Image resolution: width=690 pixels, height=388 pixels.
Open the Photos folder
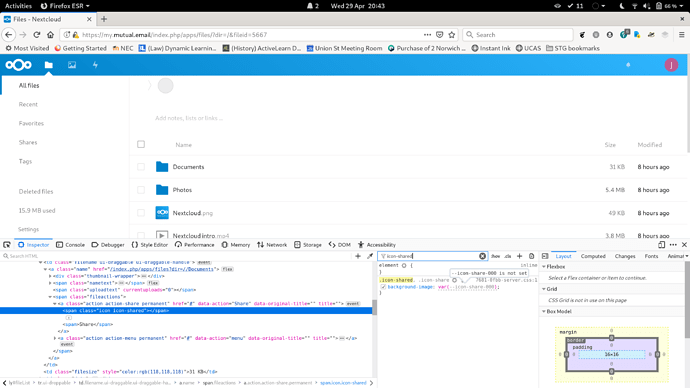pyautogui.click(x=182, y=190)
